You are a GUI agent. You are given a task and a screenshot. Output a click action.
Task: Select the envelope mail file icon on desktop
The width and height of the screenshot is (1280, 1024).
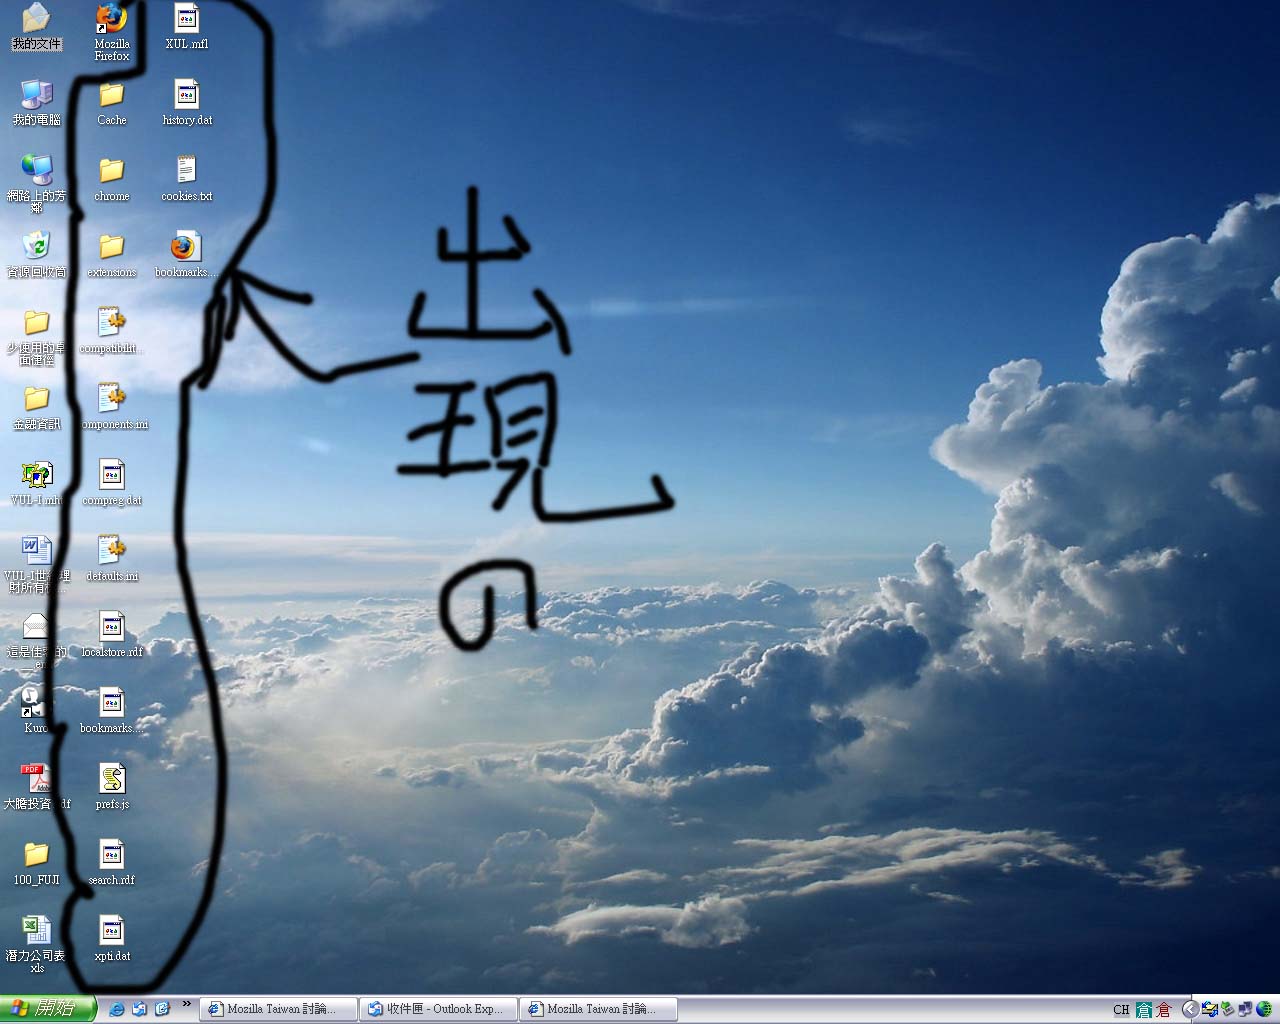[x=36, y=640]
